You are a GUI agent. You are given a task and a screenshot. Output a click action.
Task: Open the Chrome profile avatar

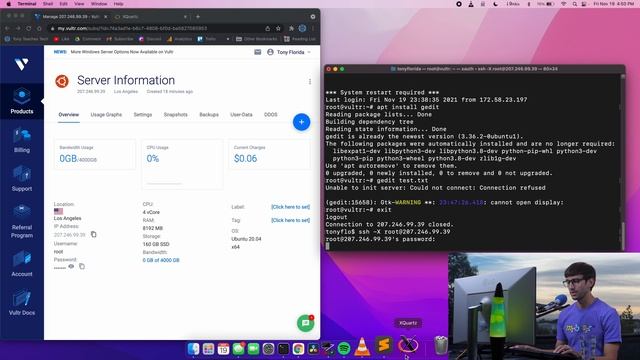tap(302, 29)
